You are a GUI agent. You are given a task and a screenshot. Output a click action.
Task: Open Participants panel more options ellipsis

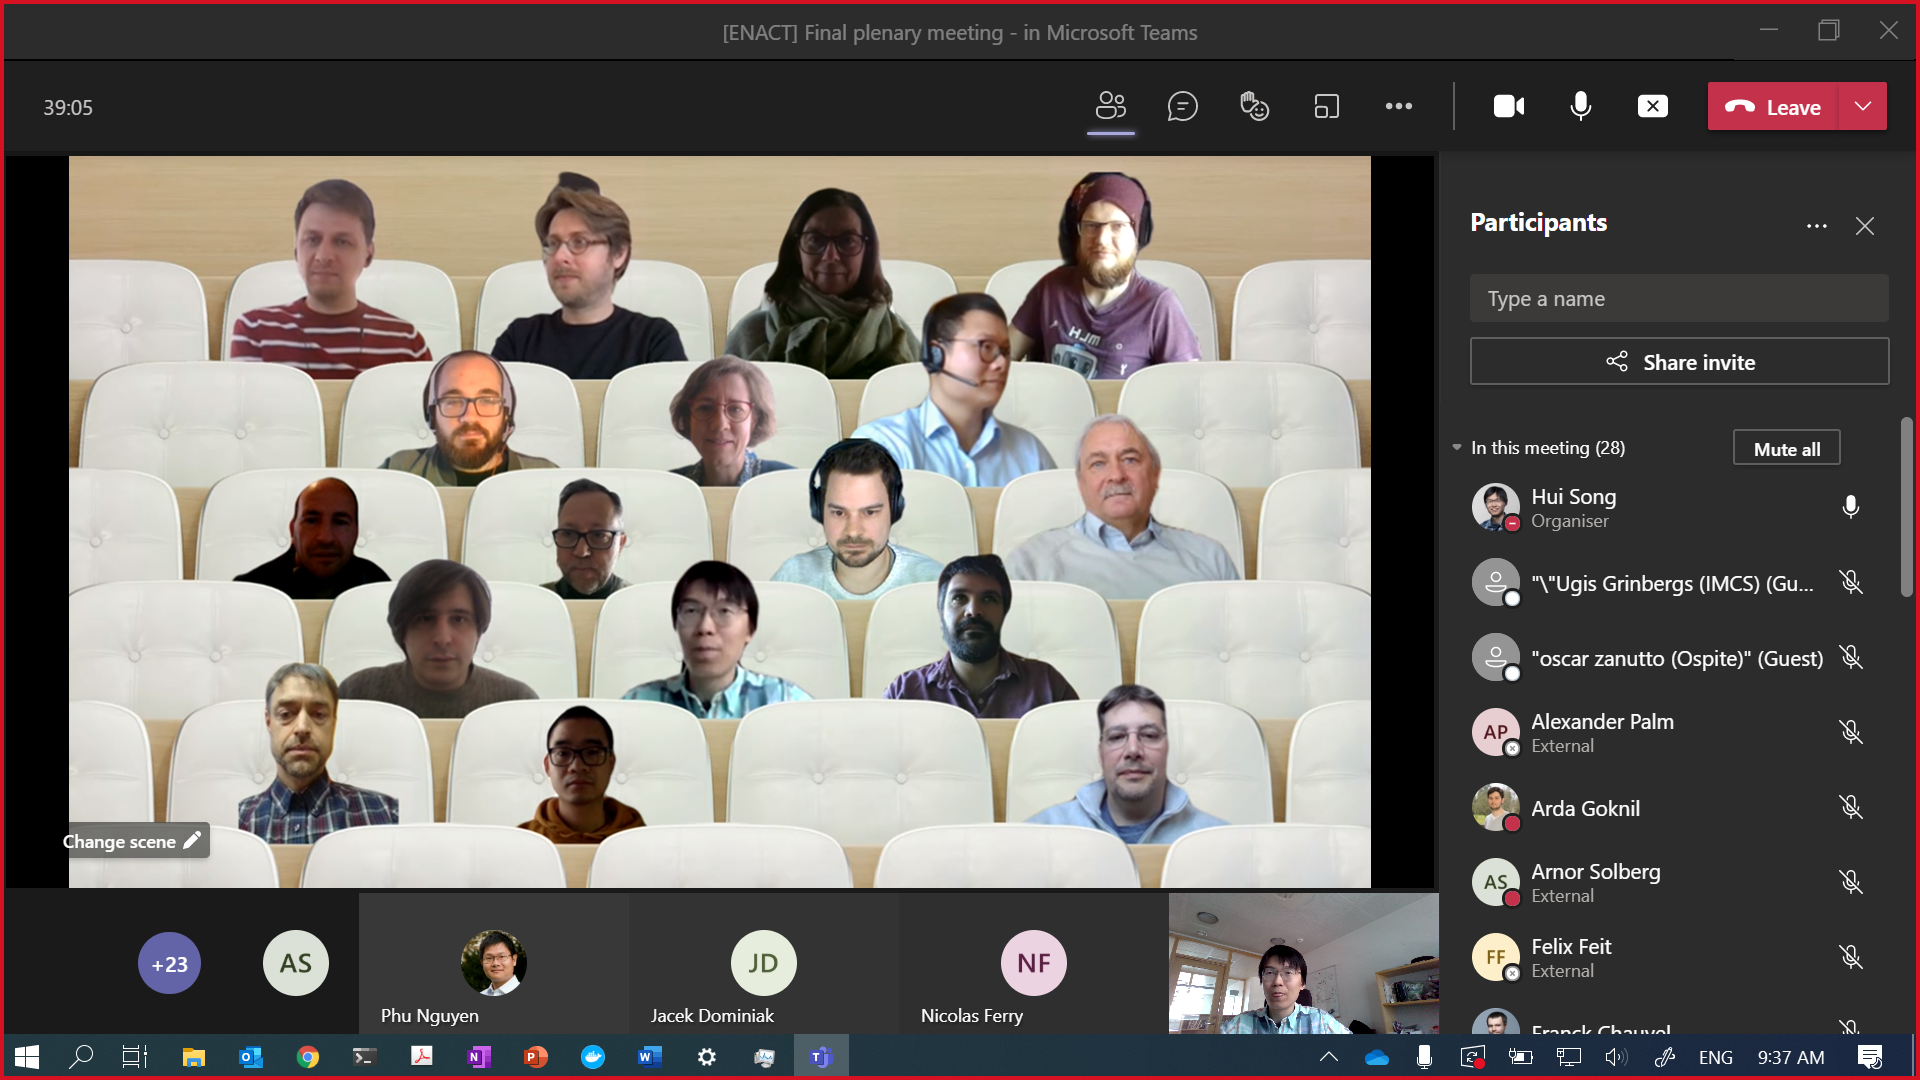coord(1816,226)
